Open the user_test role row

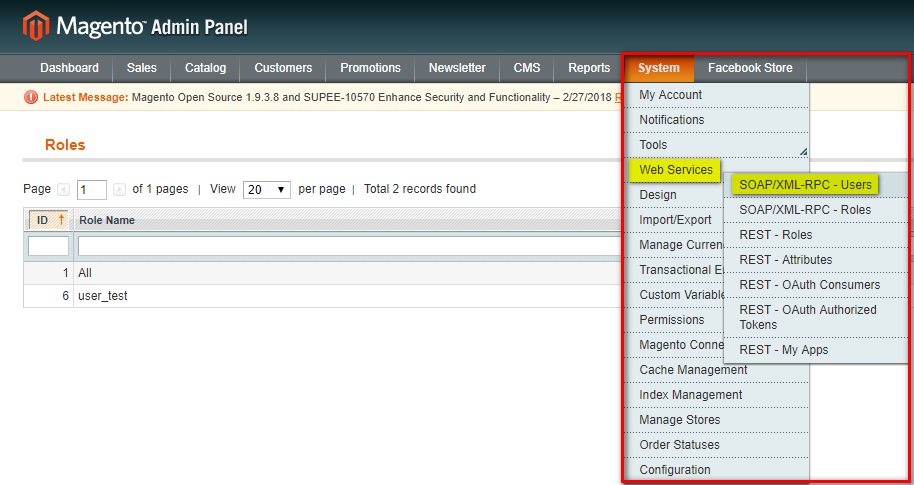tap(104, 296)
